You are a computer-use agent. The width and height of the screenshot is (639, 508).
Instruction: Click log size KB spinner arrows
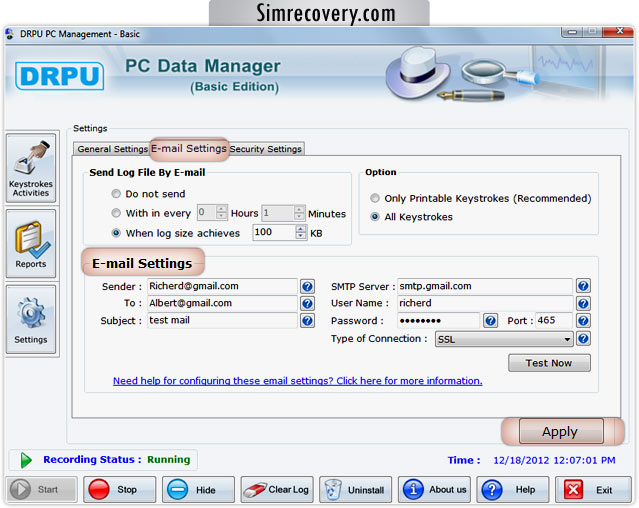click(x=301, y=232)
